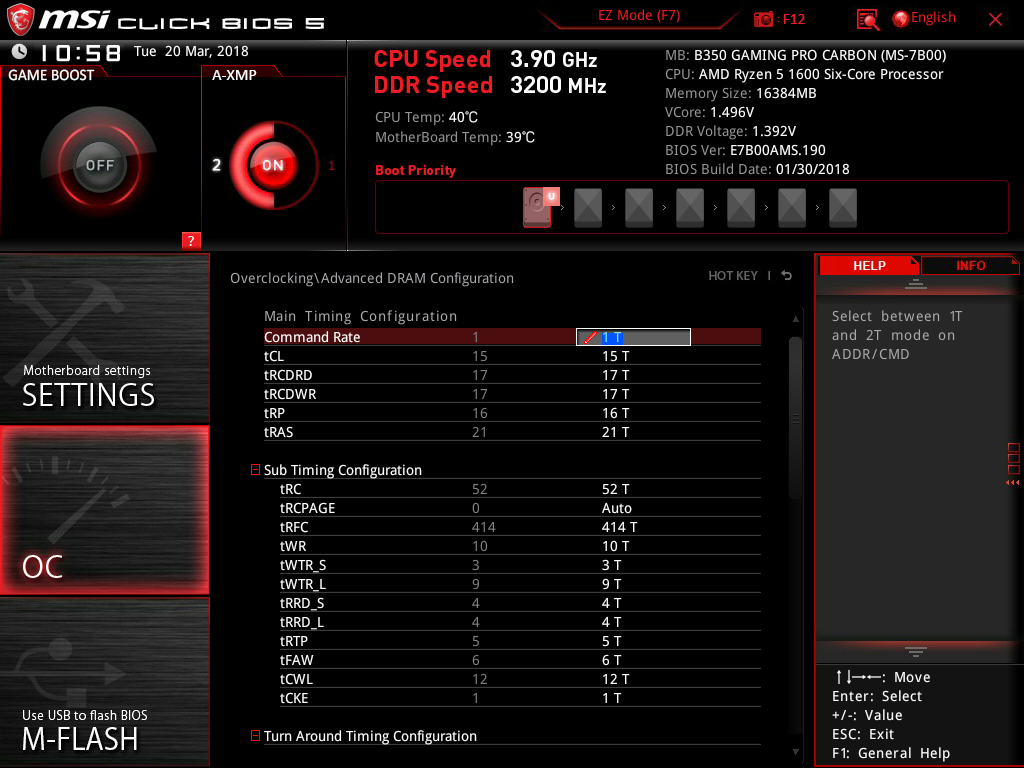Collapse Sub Timing Configuration section

coord(255,470)
